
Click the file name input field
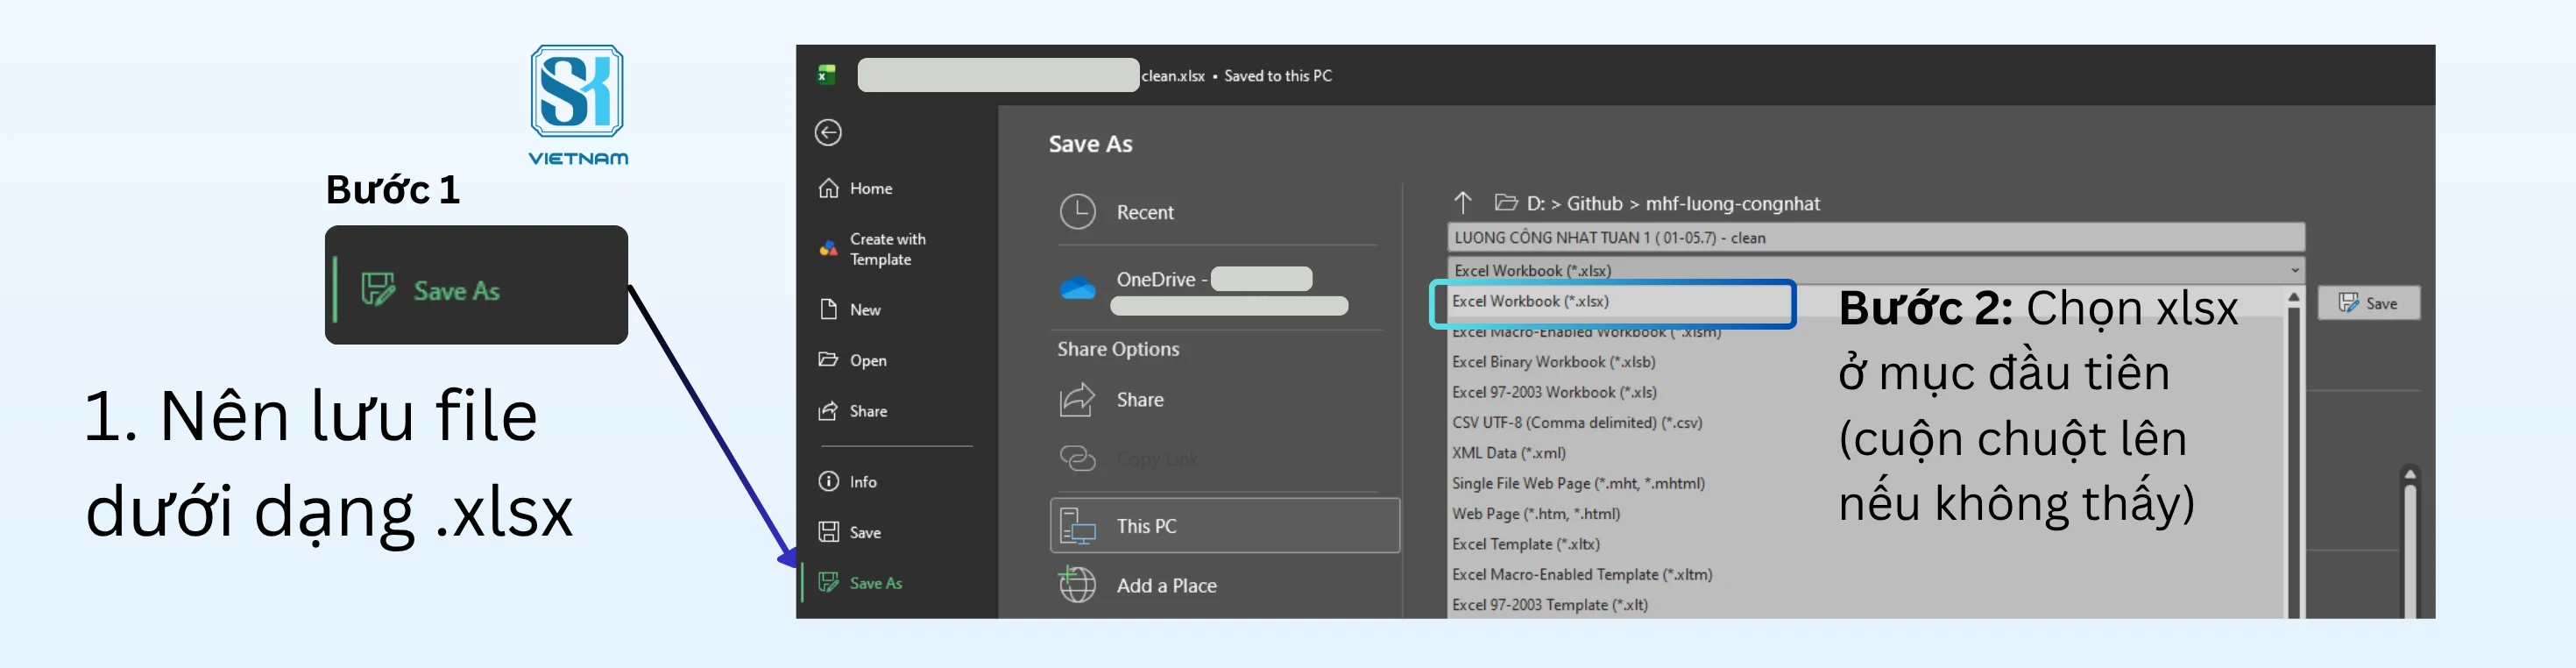point(1875,237)
